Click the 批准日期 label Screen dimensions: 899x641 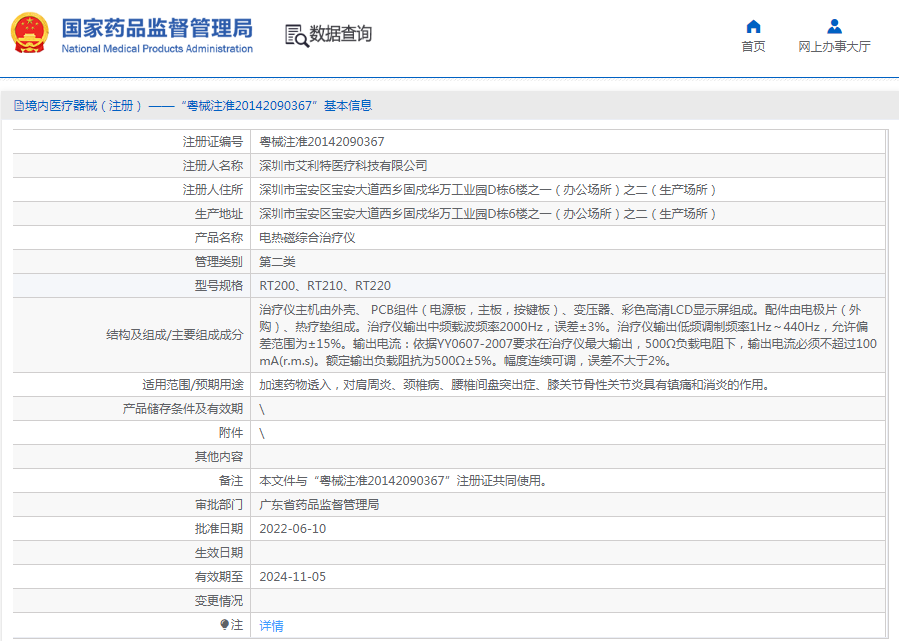pyautogui.click(x=219, y=529)
